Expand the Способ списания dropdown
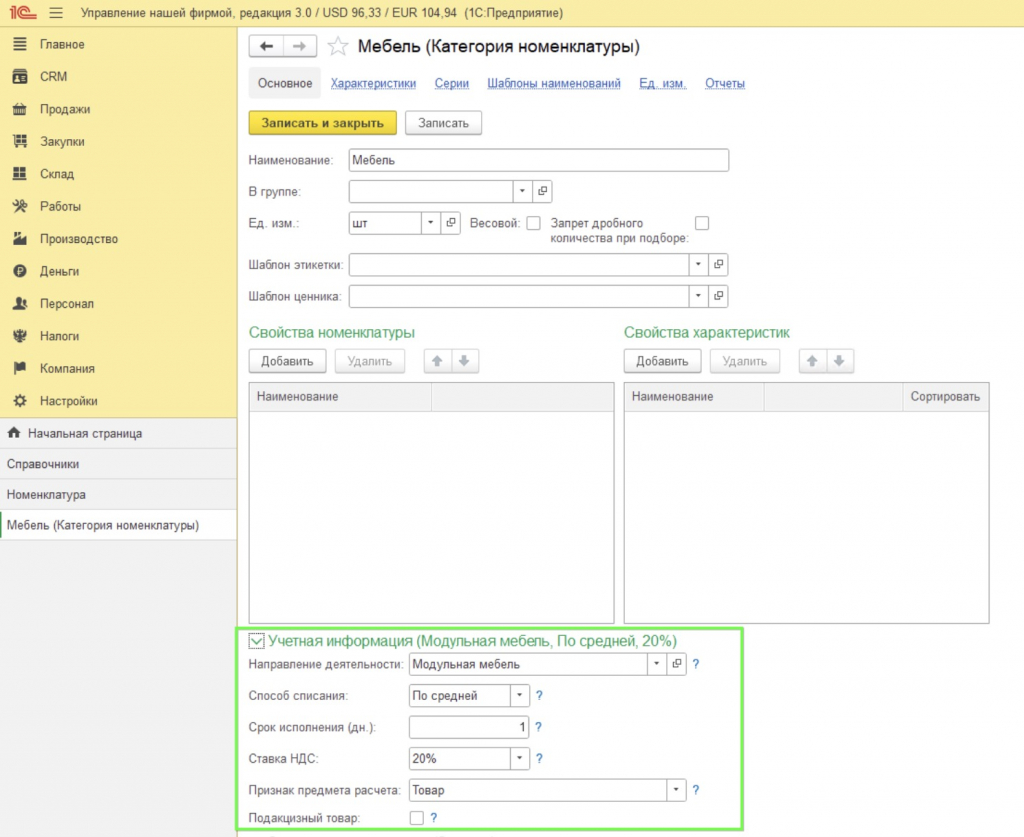The height and width of the screenshot is (837, 1024). (x=519, y=695)
